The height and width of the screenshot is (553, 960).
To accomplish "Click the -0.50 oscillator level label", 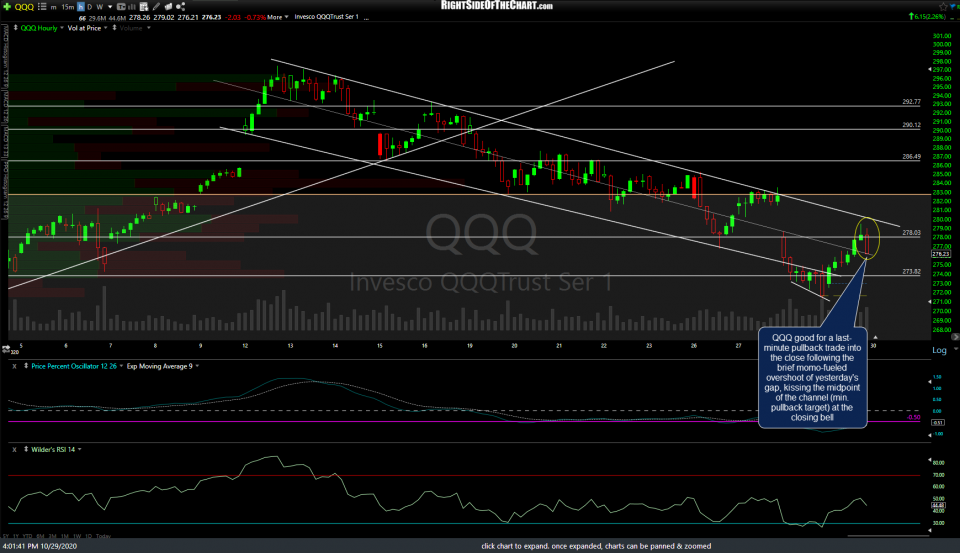I will pos(913,417).
